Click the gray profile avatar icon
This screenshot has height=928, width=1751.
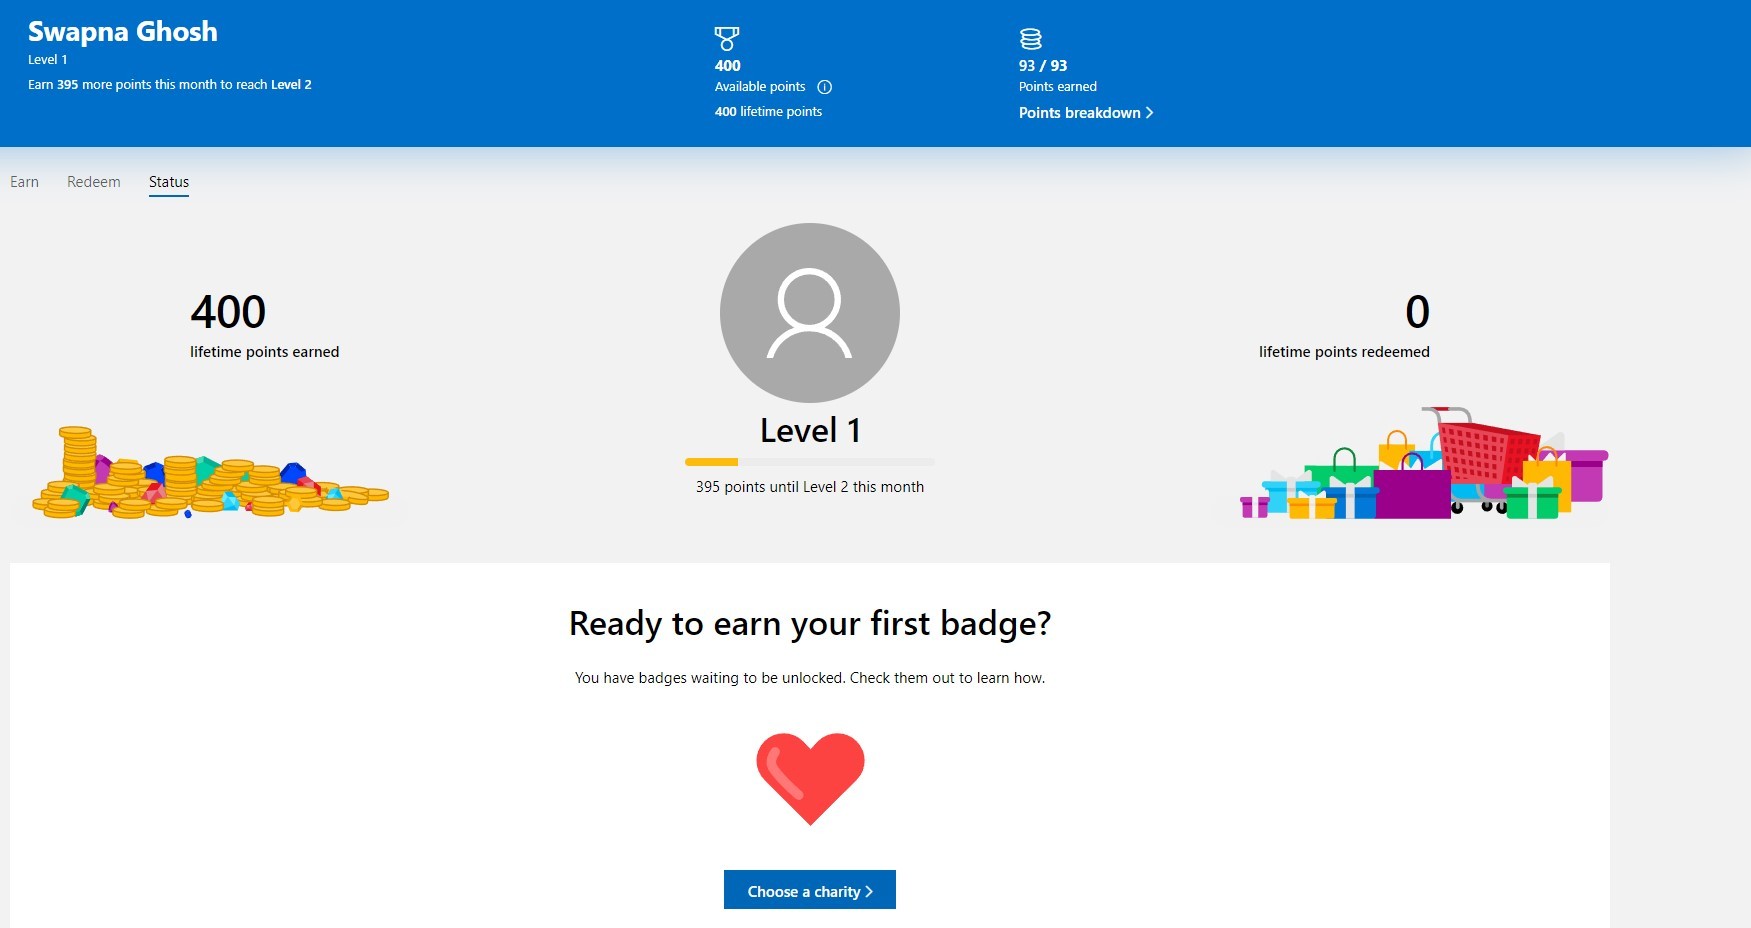810,312
